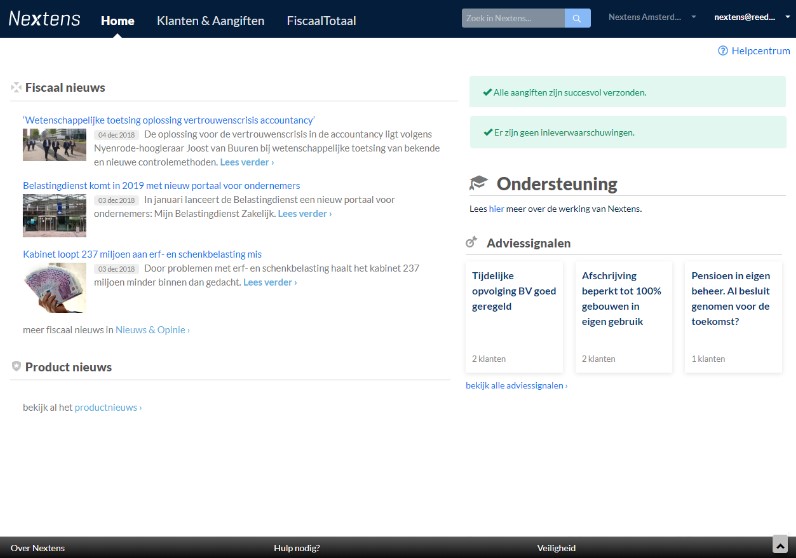This screenshot has height=558, width=796.
Task: Open Pensioen in eigen beheer card
Action: 733,317
